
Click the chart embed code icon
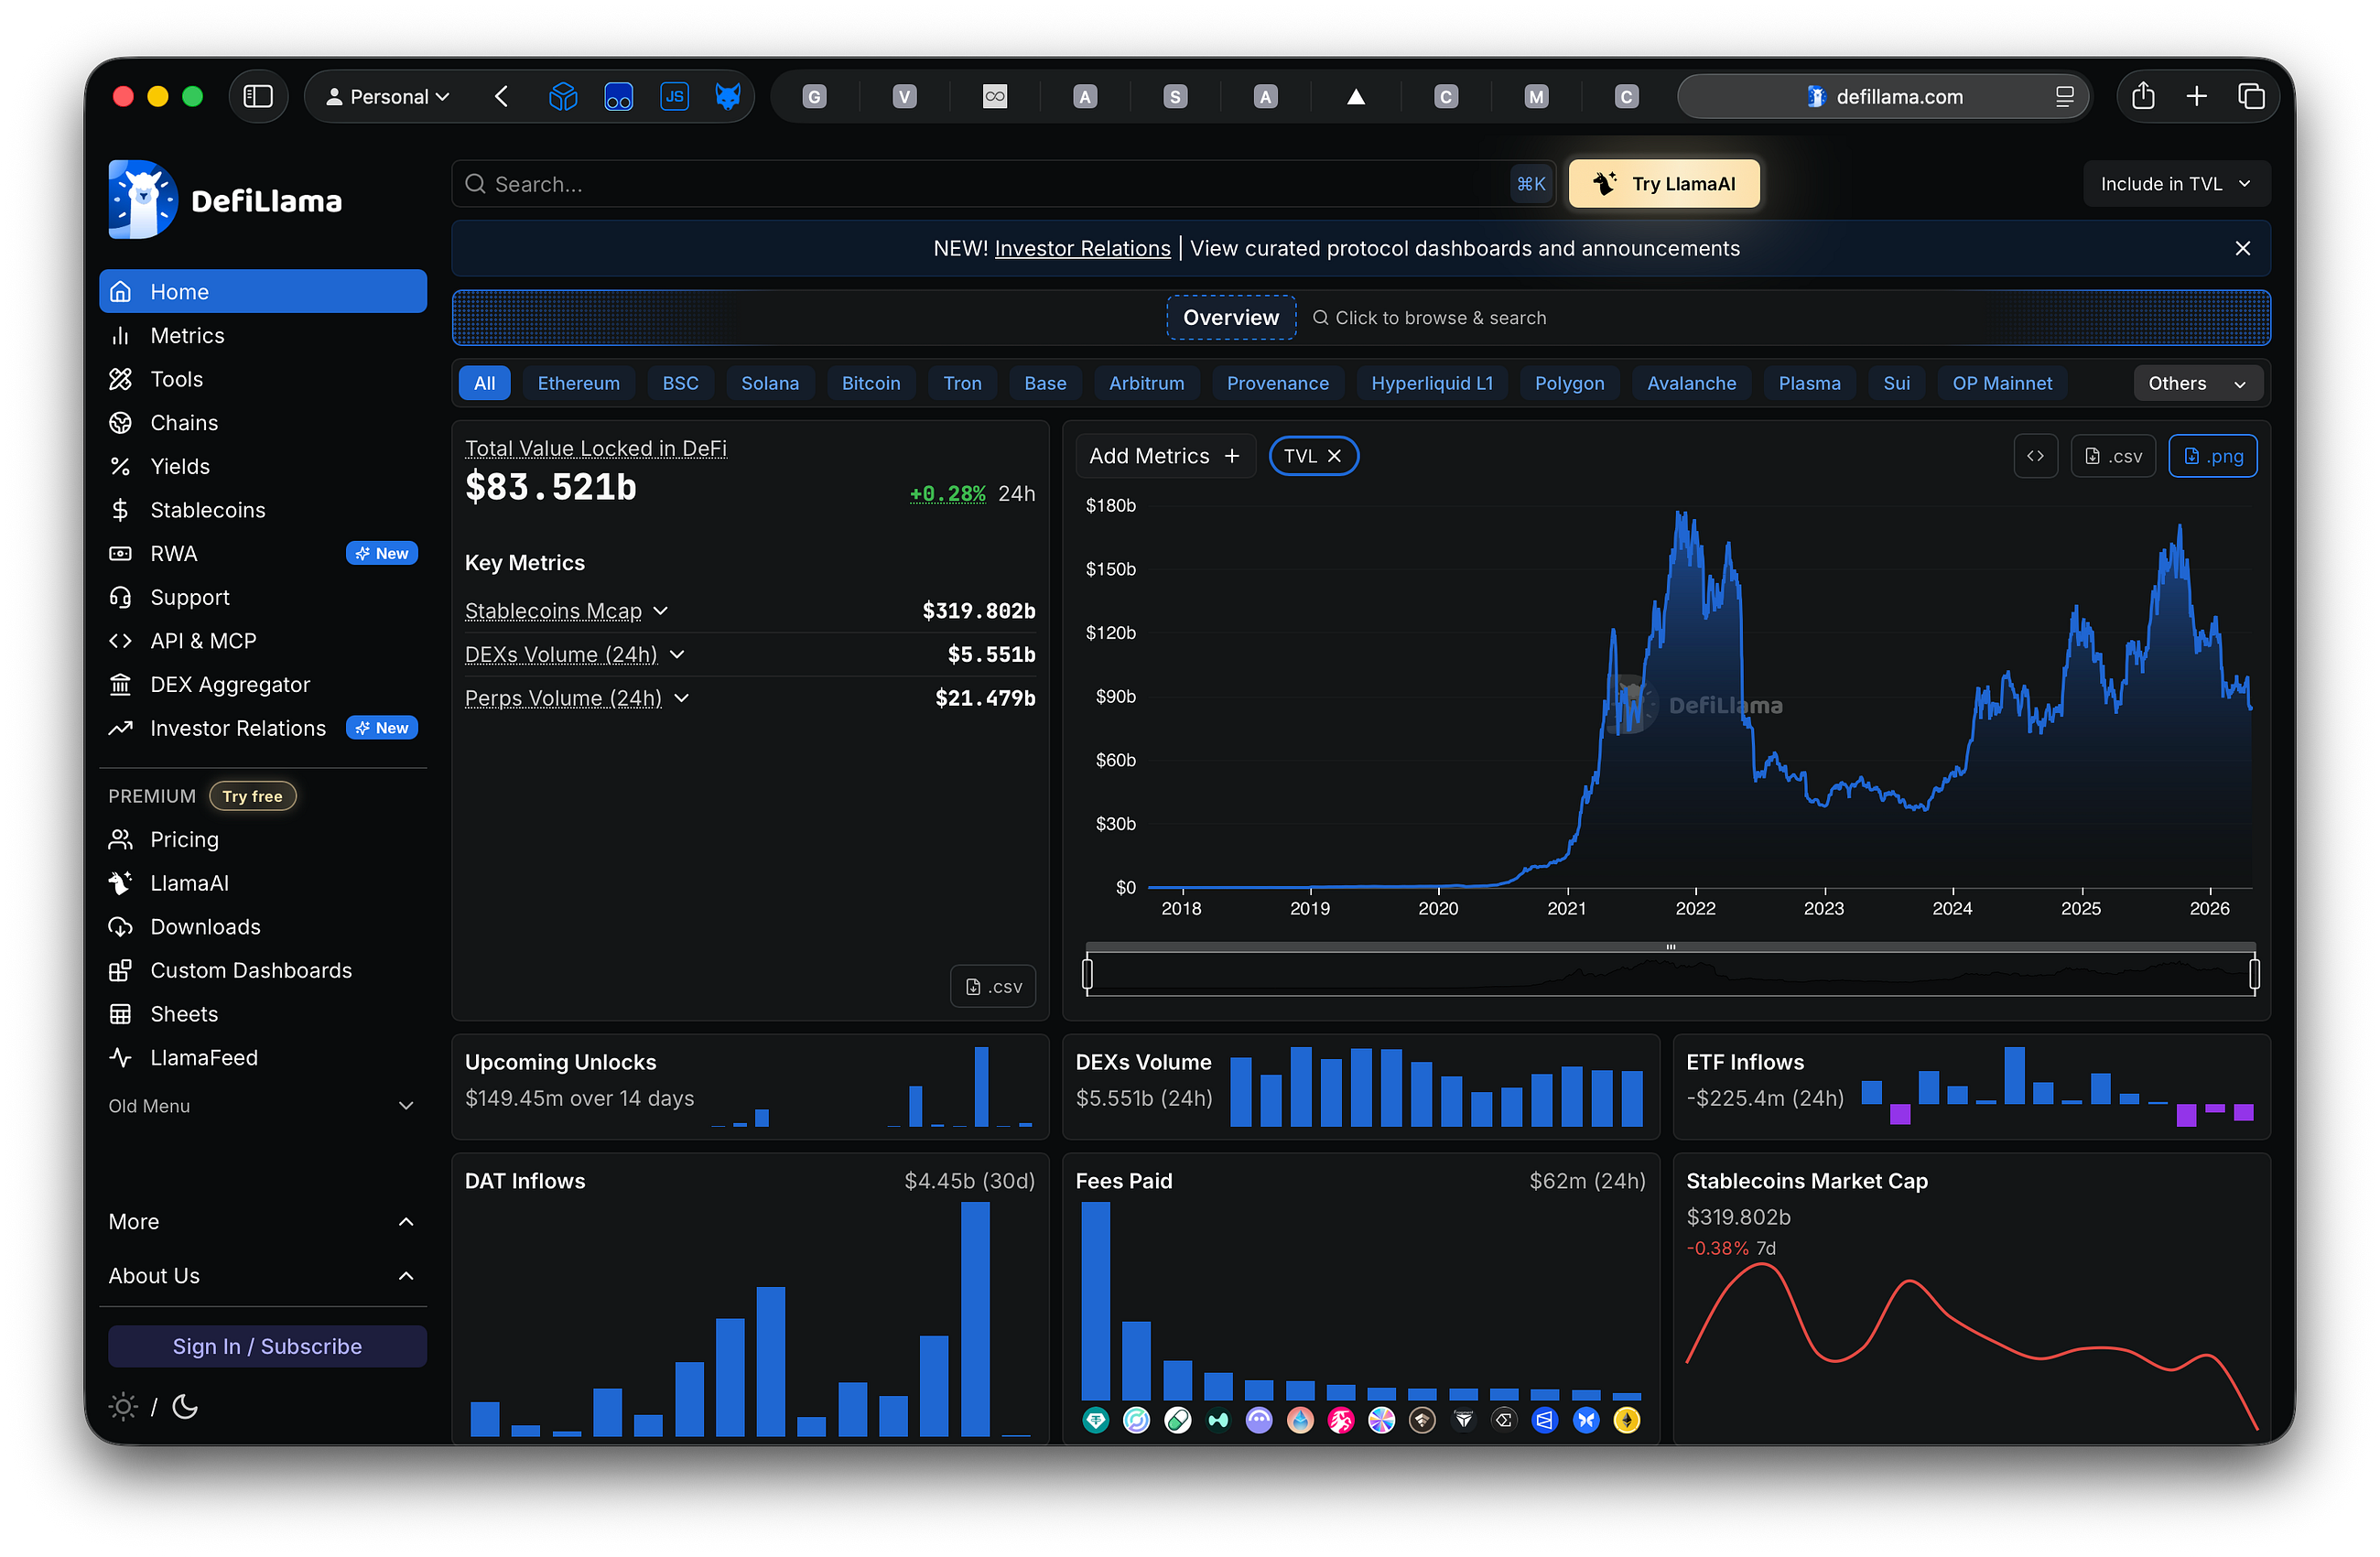pos(2035,456)
